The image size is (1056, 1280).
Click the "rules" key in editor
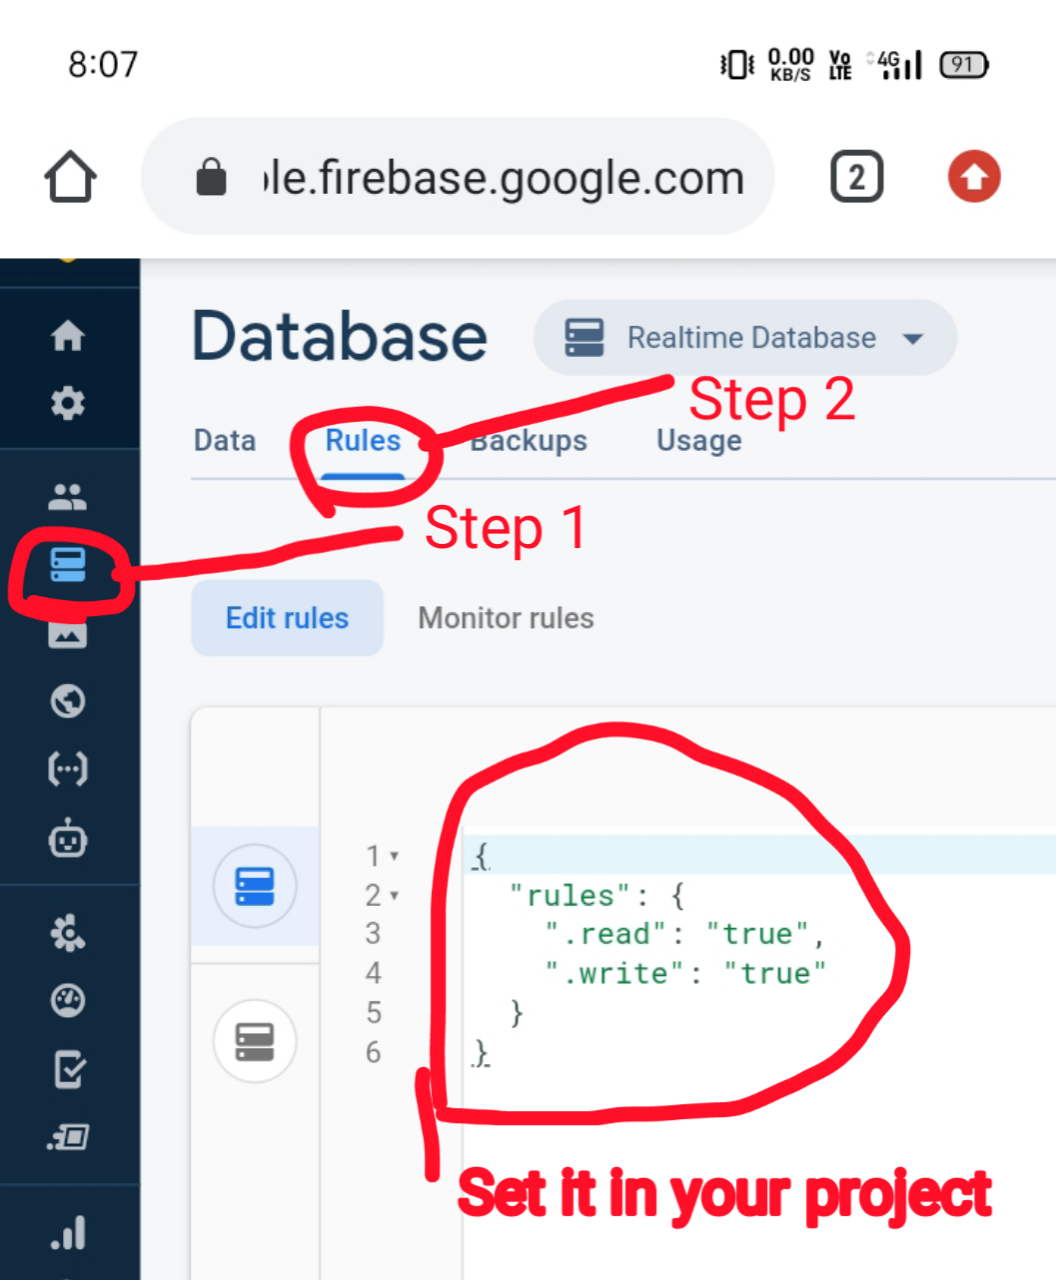click(569, 895)
